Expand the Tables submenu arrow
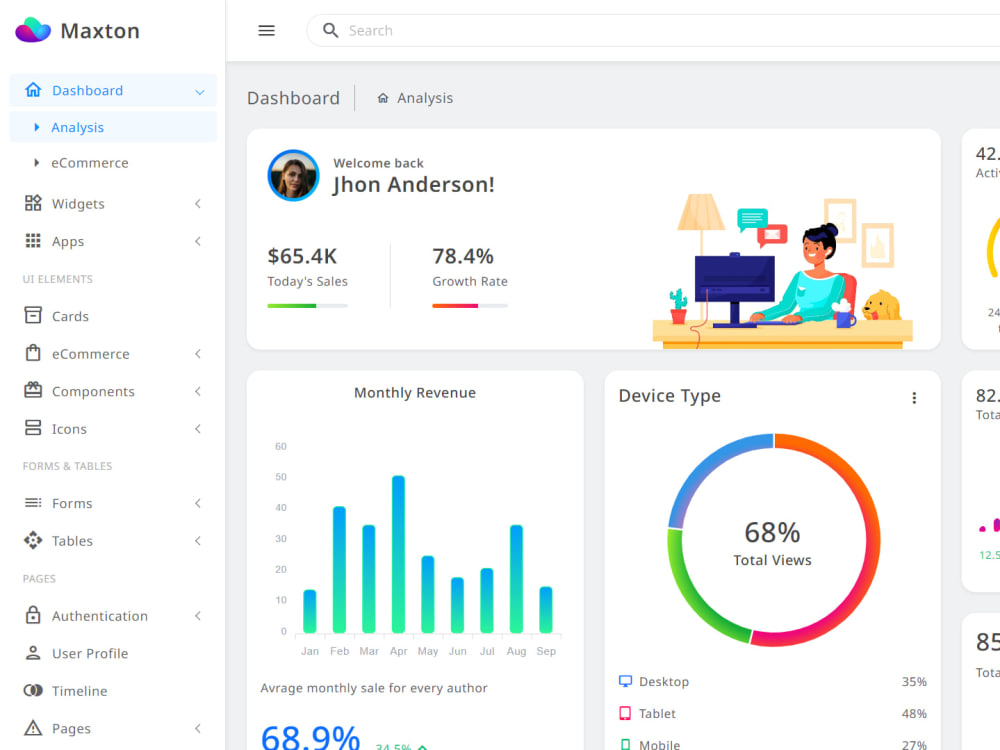Viewport: 1000px width, 750px height. 198,541
